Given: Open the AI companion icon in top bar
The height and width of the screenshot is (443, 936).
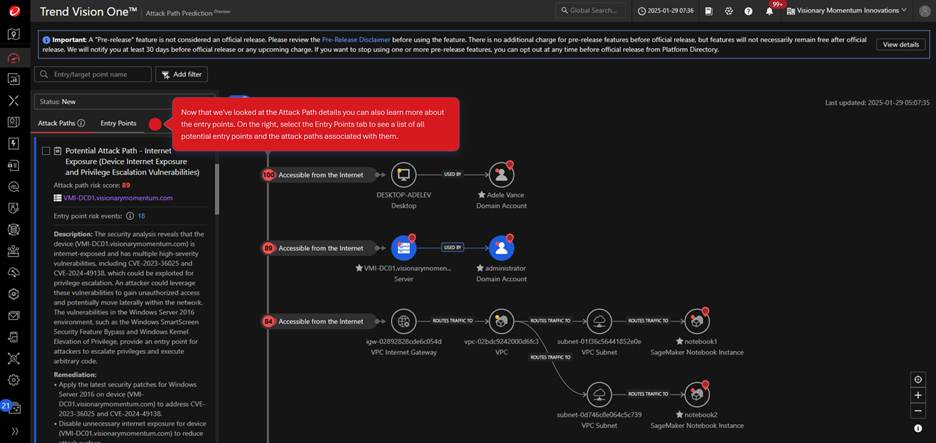Looking at the screenshot, I should click(x=729, y=11).
